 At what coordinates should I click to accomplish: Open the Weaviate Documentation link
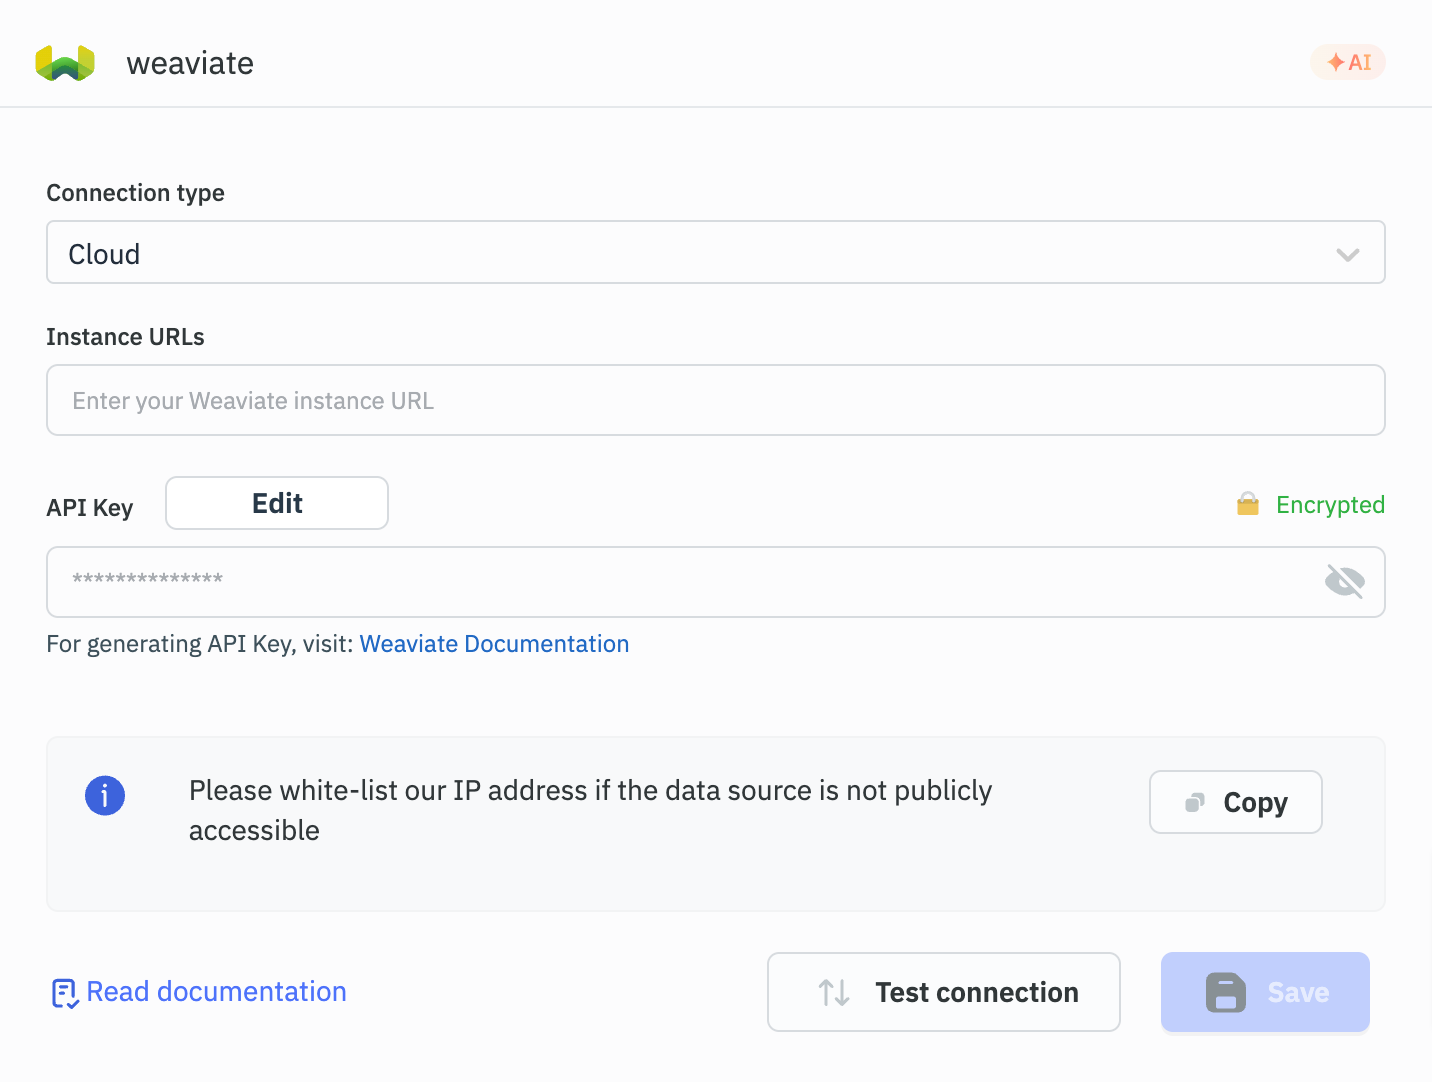tap(494, 643)
